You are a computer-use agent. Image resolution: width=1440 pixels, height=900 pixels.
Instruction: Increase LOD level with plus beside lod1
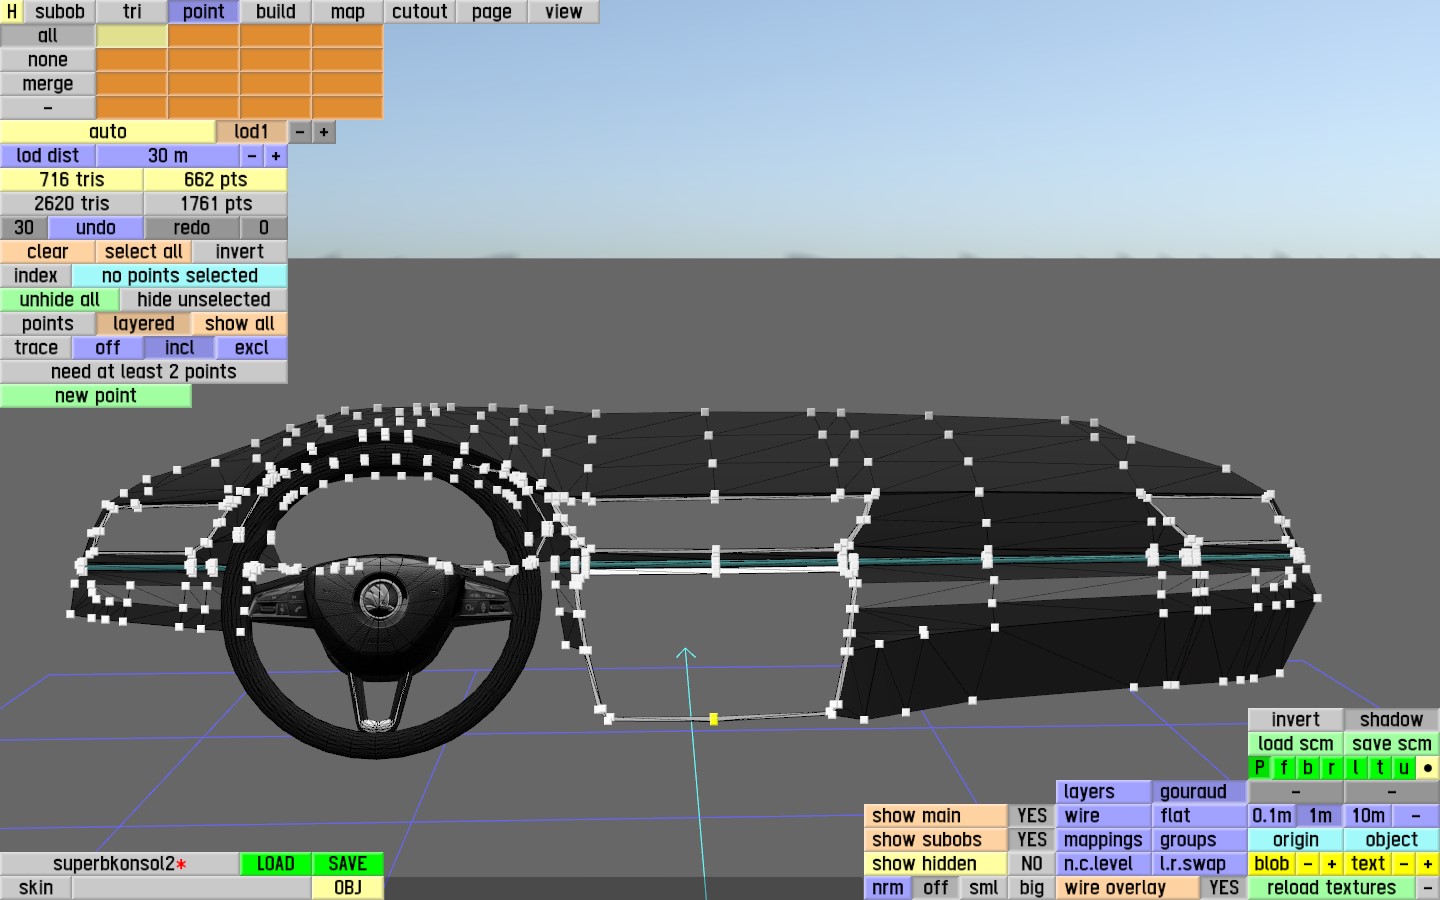point(324,132)
